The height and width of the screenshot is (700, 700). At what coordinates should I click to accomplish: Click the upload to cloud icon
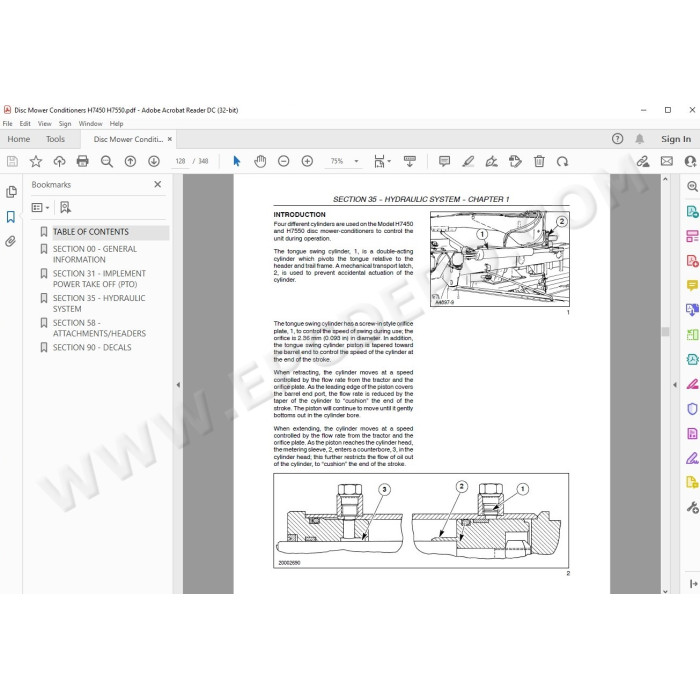tap(59, 161)
